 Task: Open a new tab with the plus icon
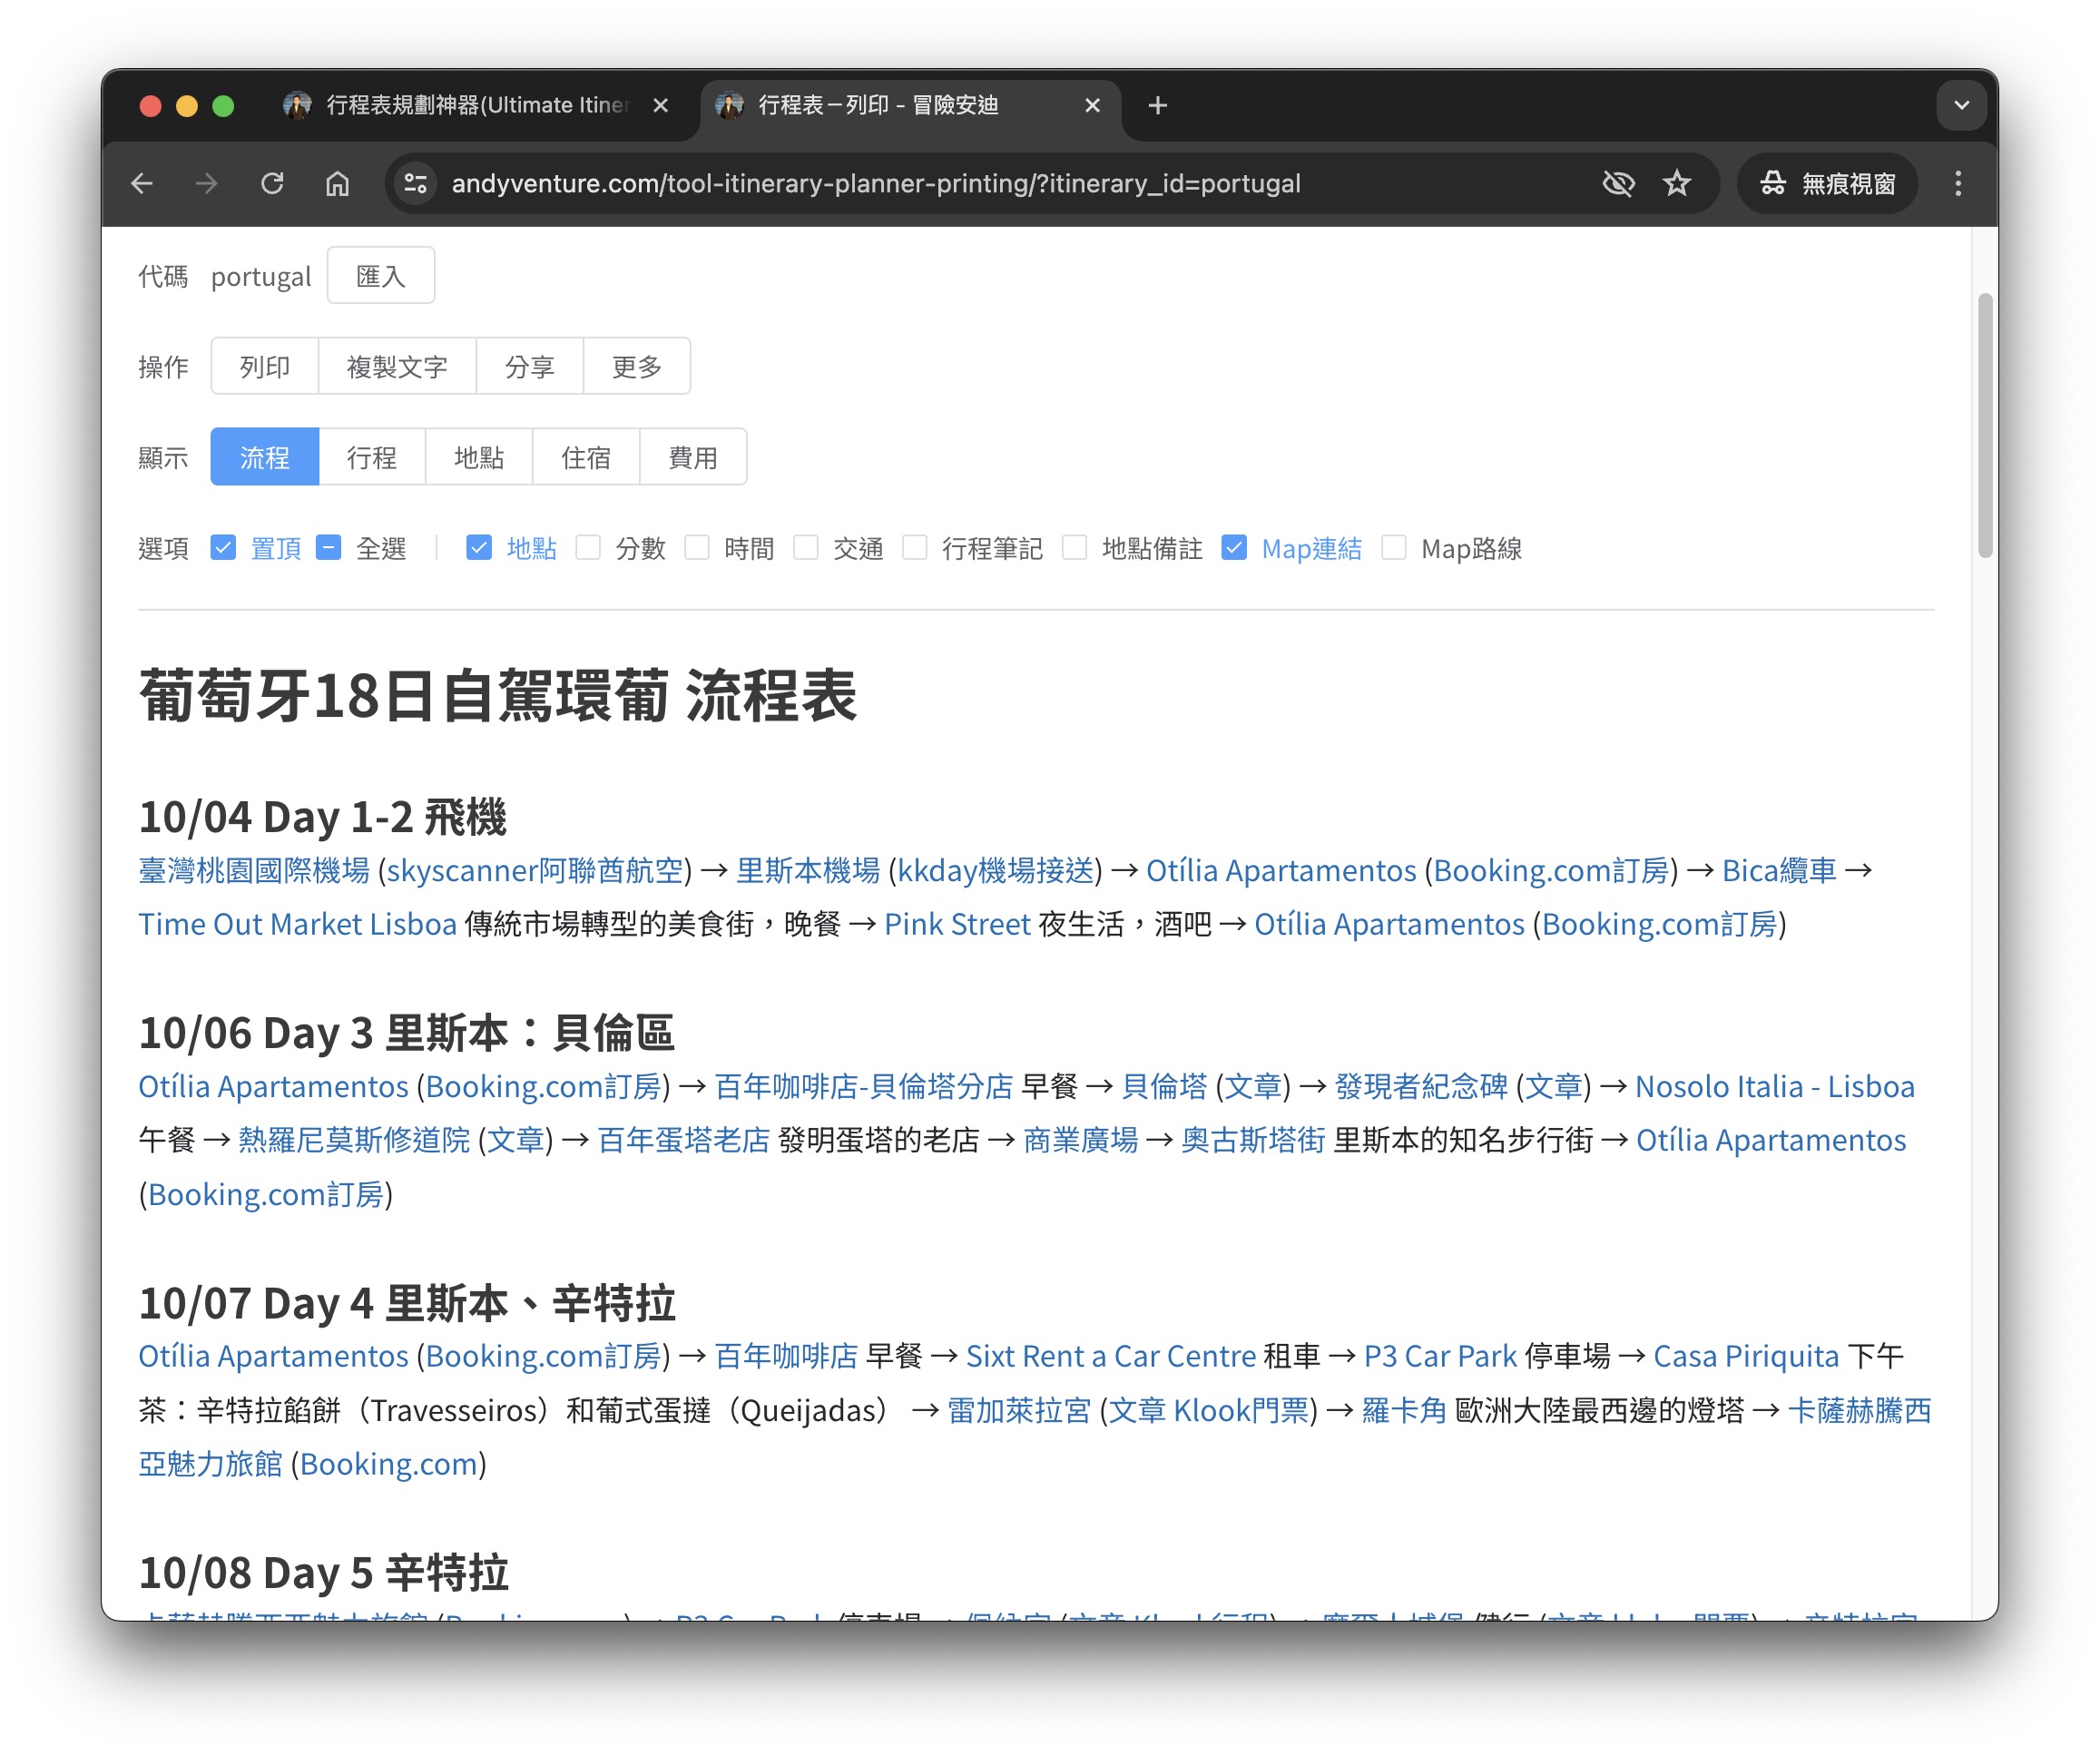point(1157,105)
